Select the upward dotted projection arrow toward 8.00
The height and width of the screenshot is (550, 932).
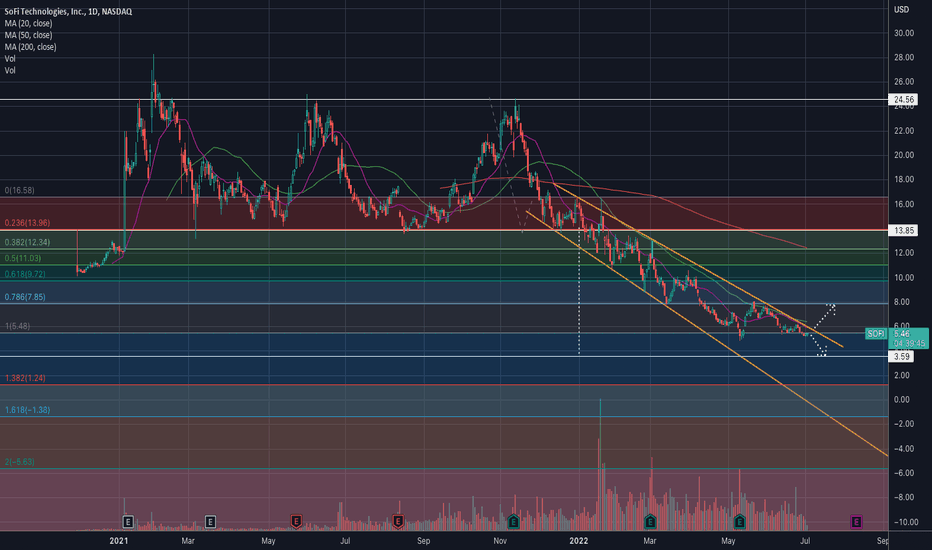pyautogui.click(x=824, y=317)
